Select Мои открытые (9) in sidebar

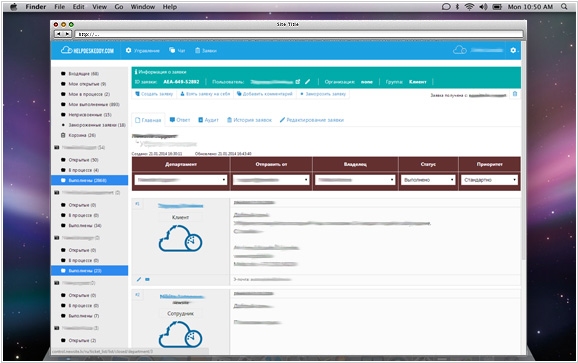pyautogui.click(x=84, y=84)
